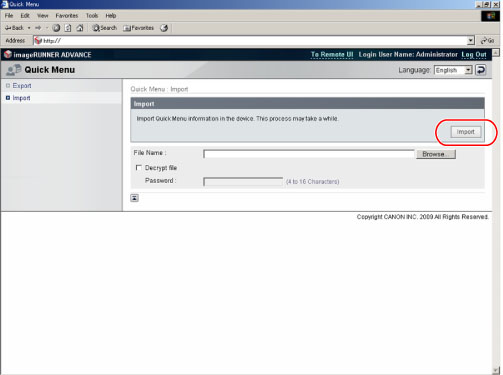This screenshot has width=503, height=375.
Task: Open the Back button history dropdown arrow
Action: click(29, 28)
